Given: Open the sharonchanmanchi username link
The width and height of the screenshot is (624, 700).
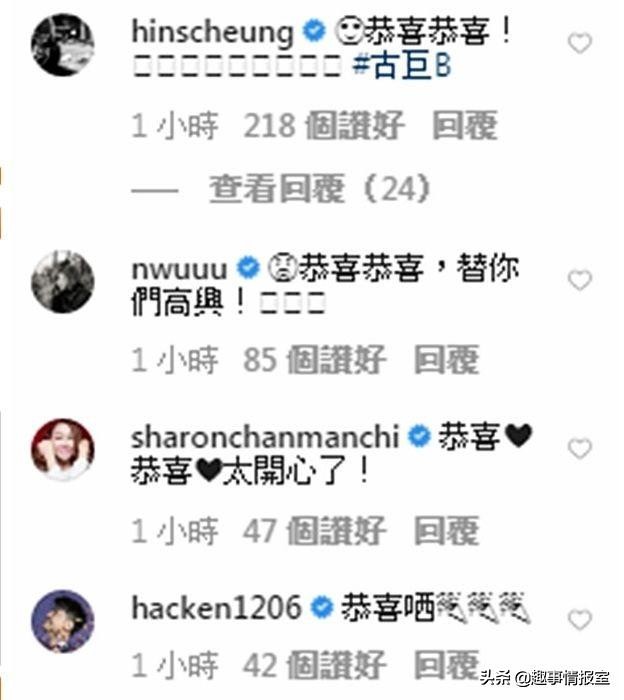Looking at the screenshot, I should coord(265,437).
